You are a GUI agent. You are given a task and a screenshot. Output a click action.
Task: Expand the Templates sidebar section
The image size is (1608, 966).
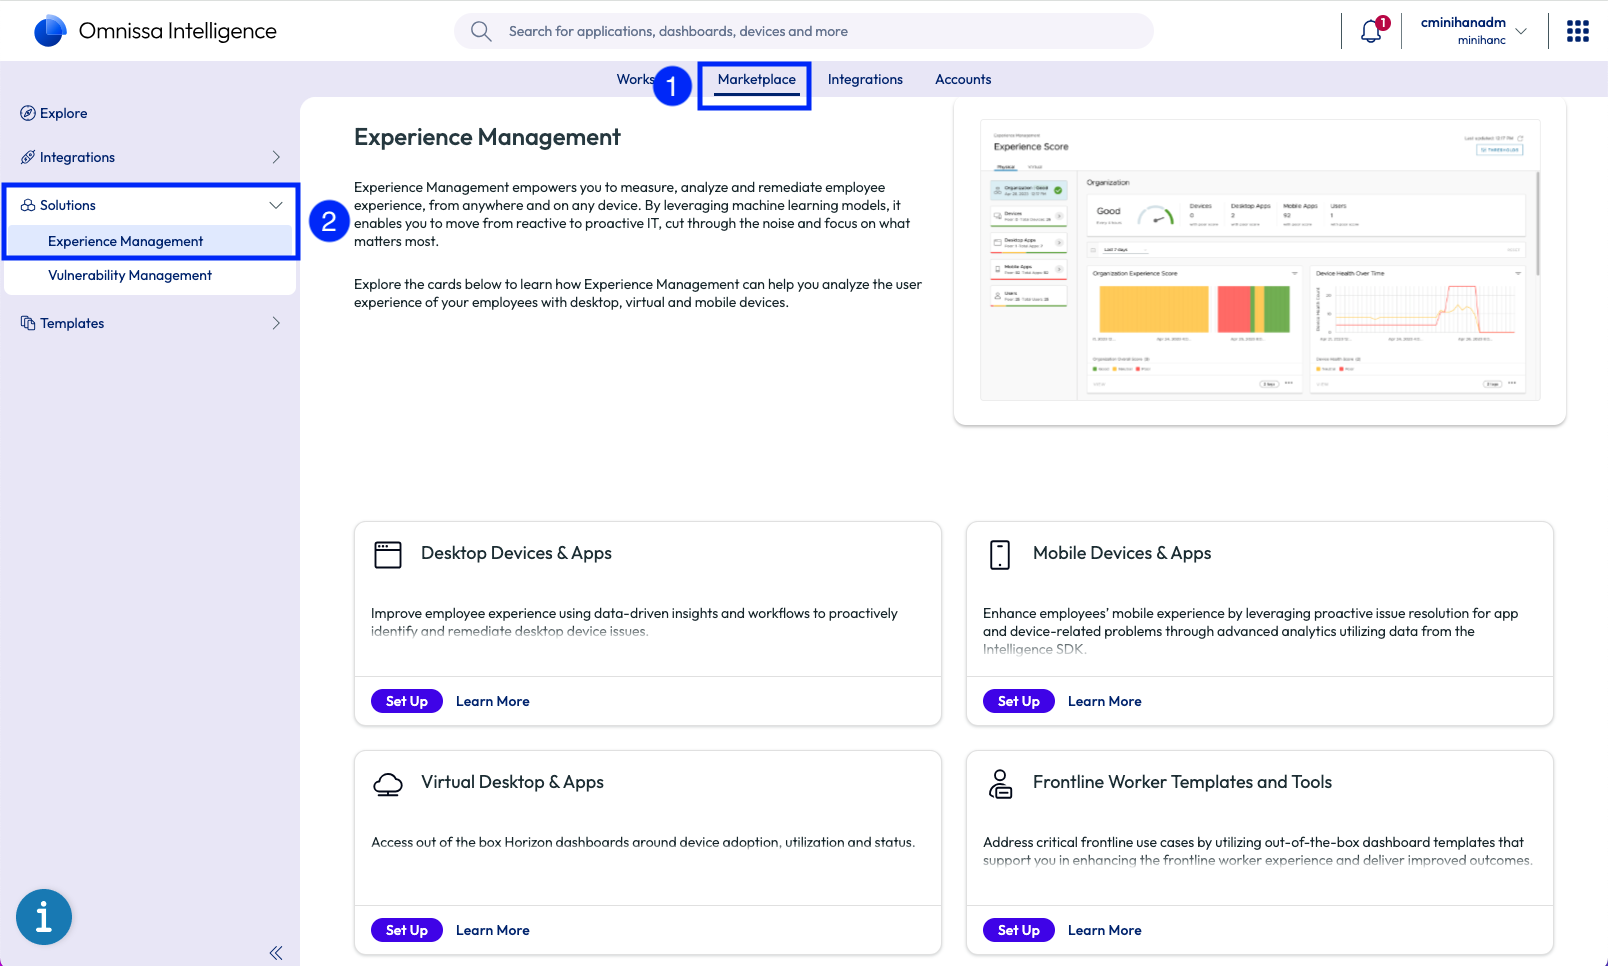(276, 323)
